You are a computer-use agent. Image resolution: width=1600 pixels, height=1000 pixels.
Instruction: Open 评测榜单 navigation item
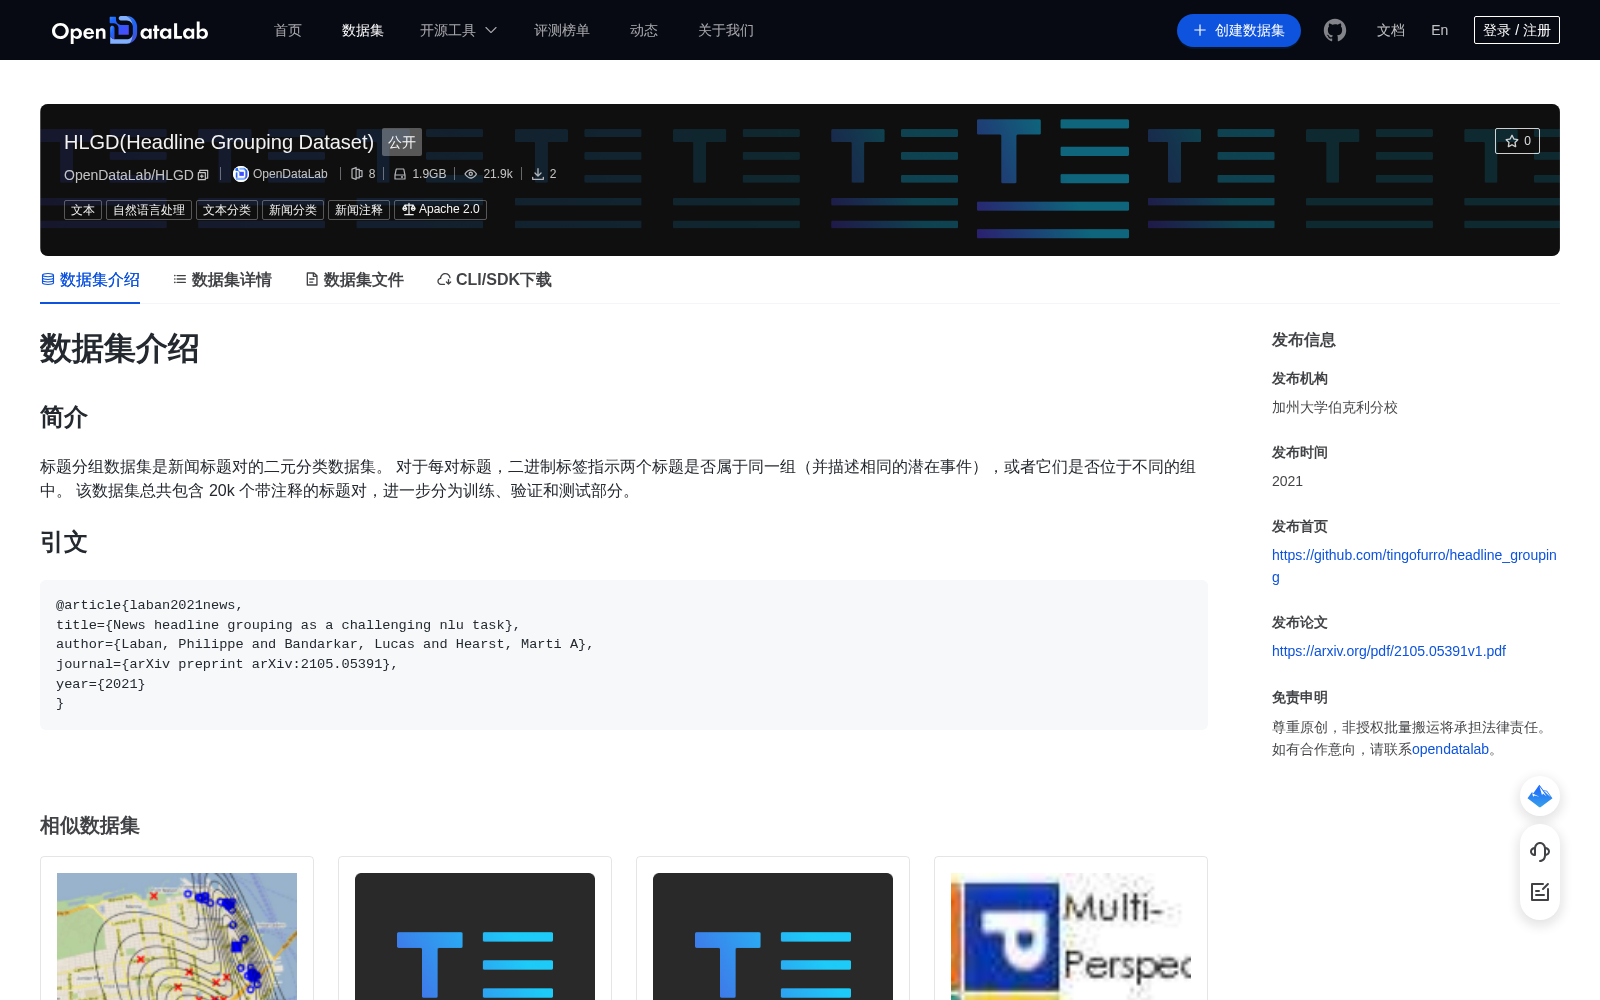point(562,30)
